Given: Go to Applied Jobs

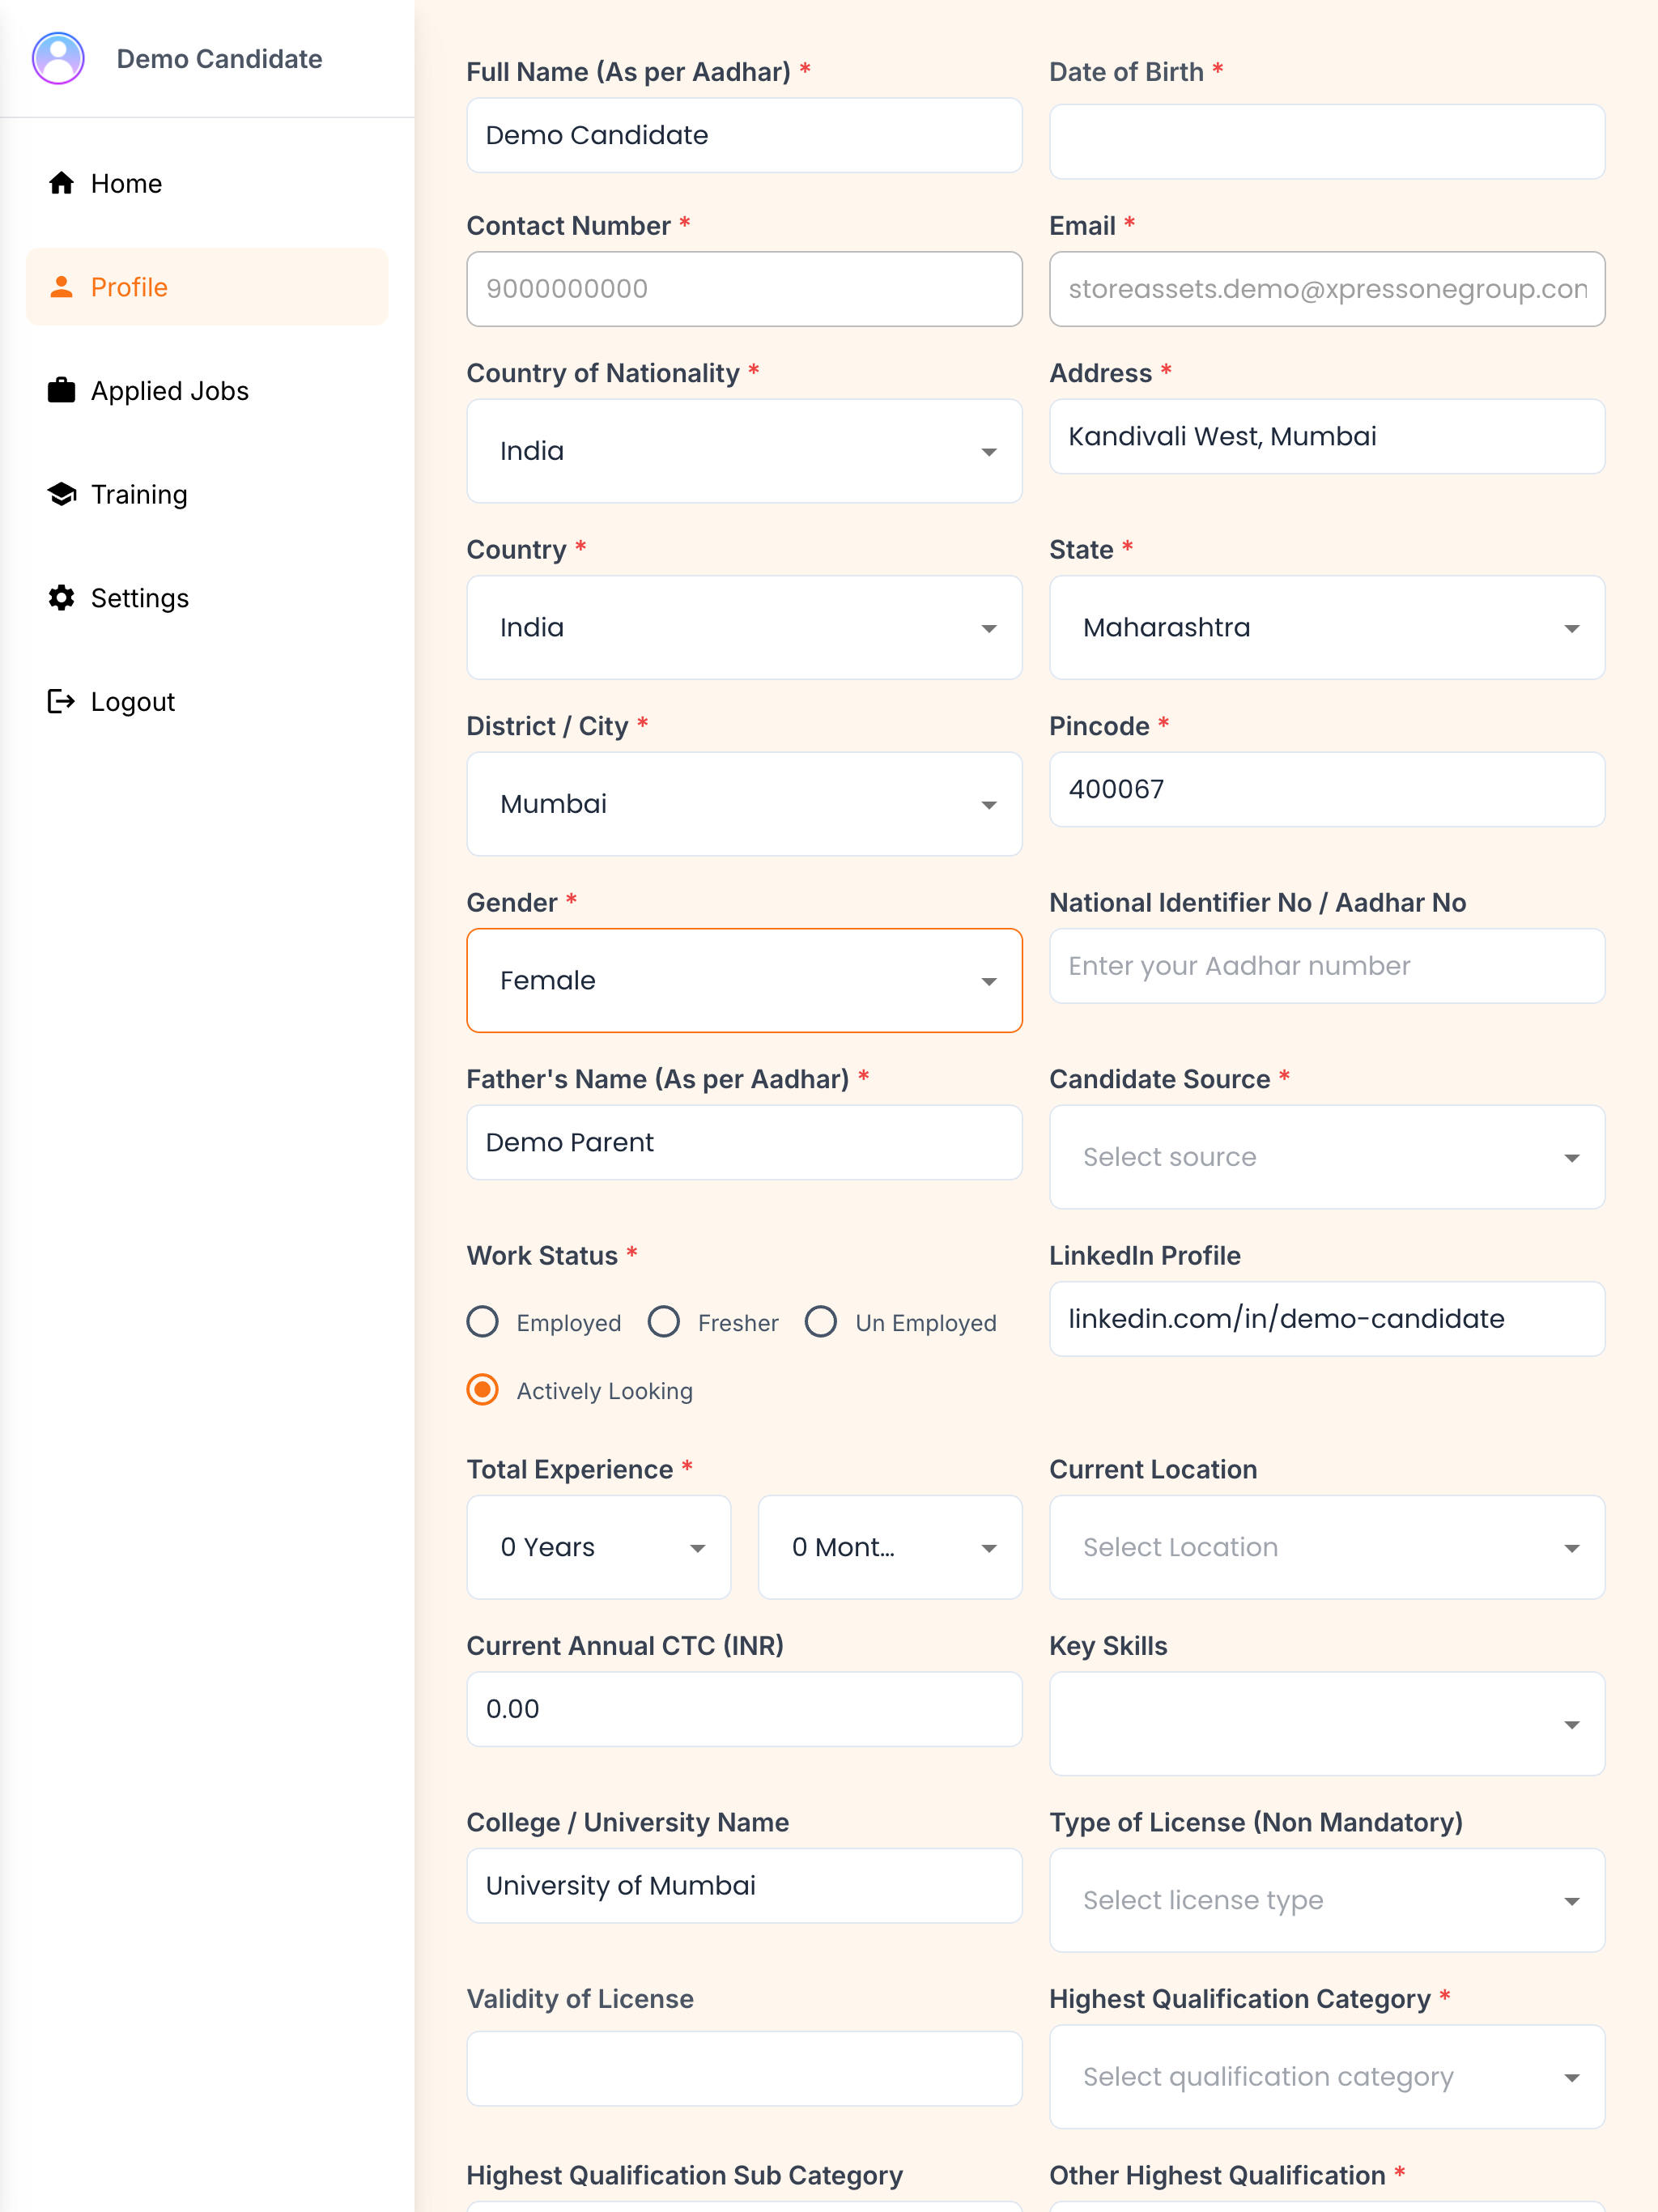Looking at the screenshot, I should coord(207,390).
